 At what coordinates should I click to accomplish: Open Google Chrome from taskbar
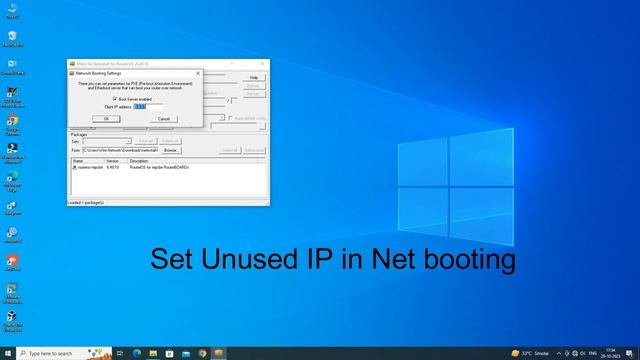202,353
